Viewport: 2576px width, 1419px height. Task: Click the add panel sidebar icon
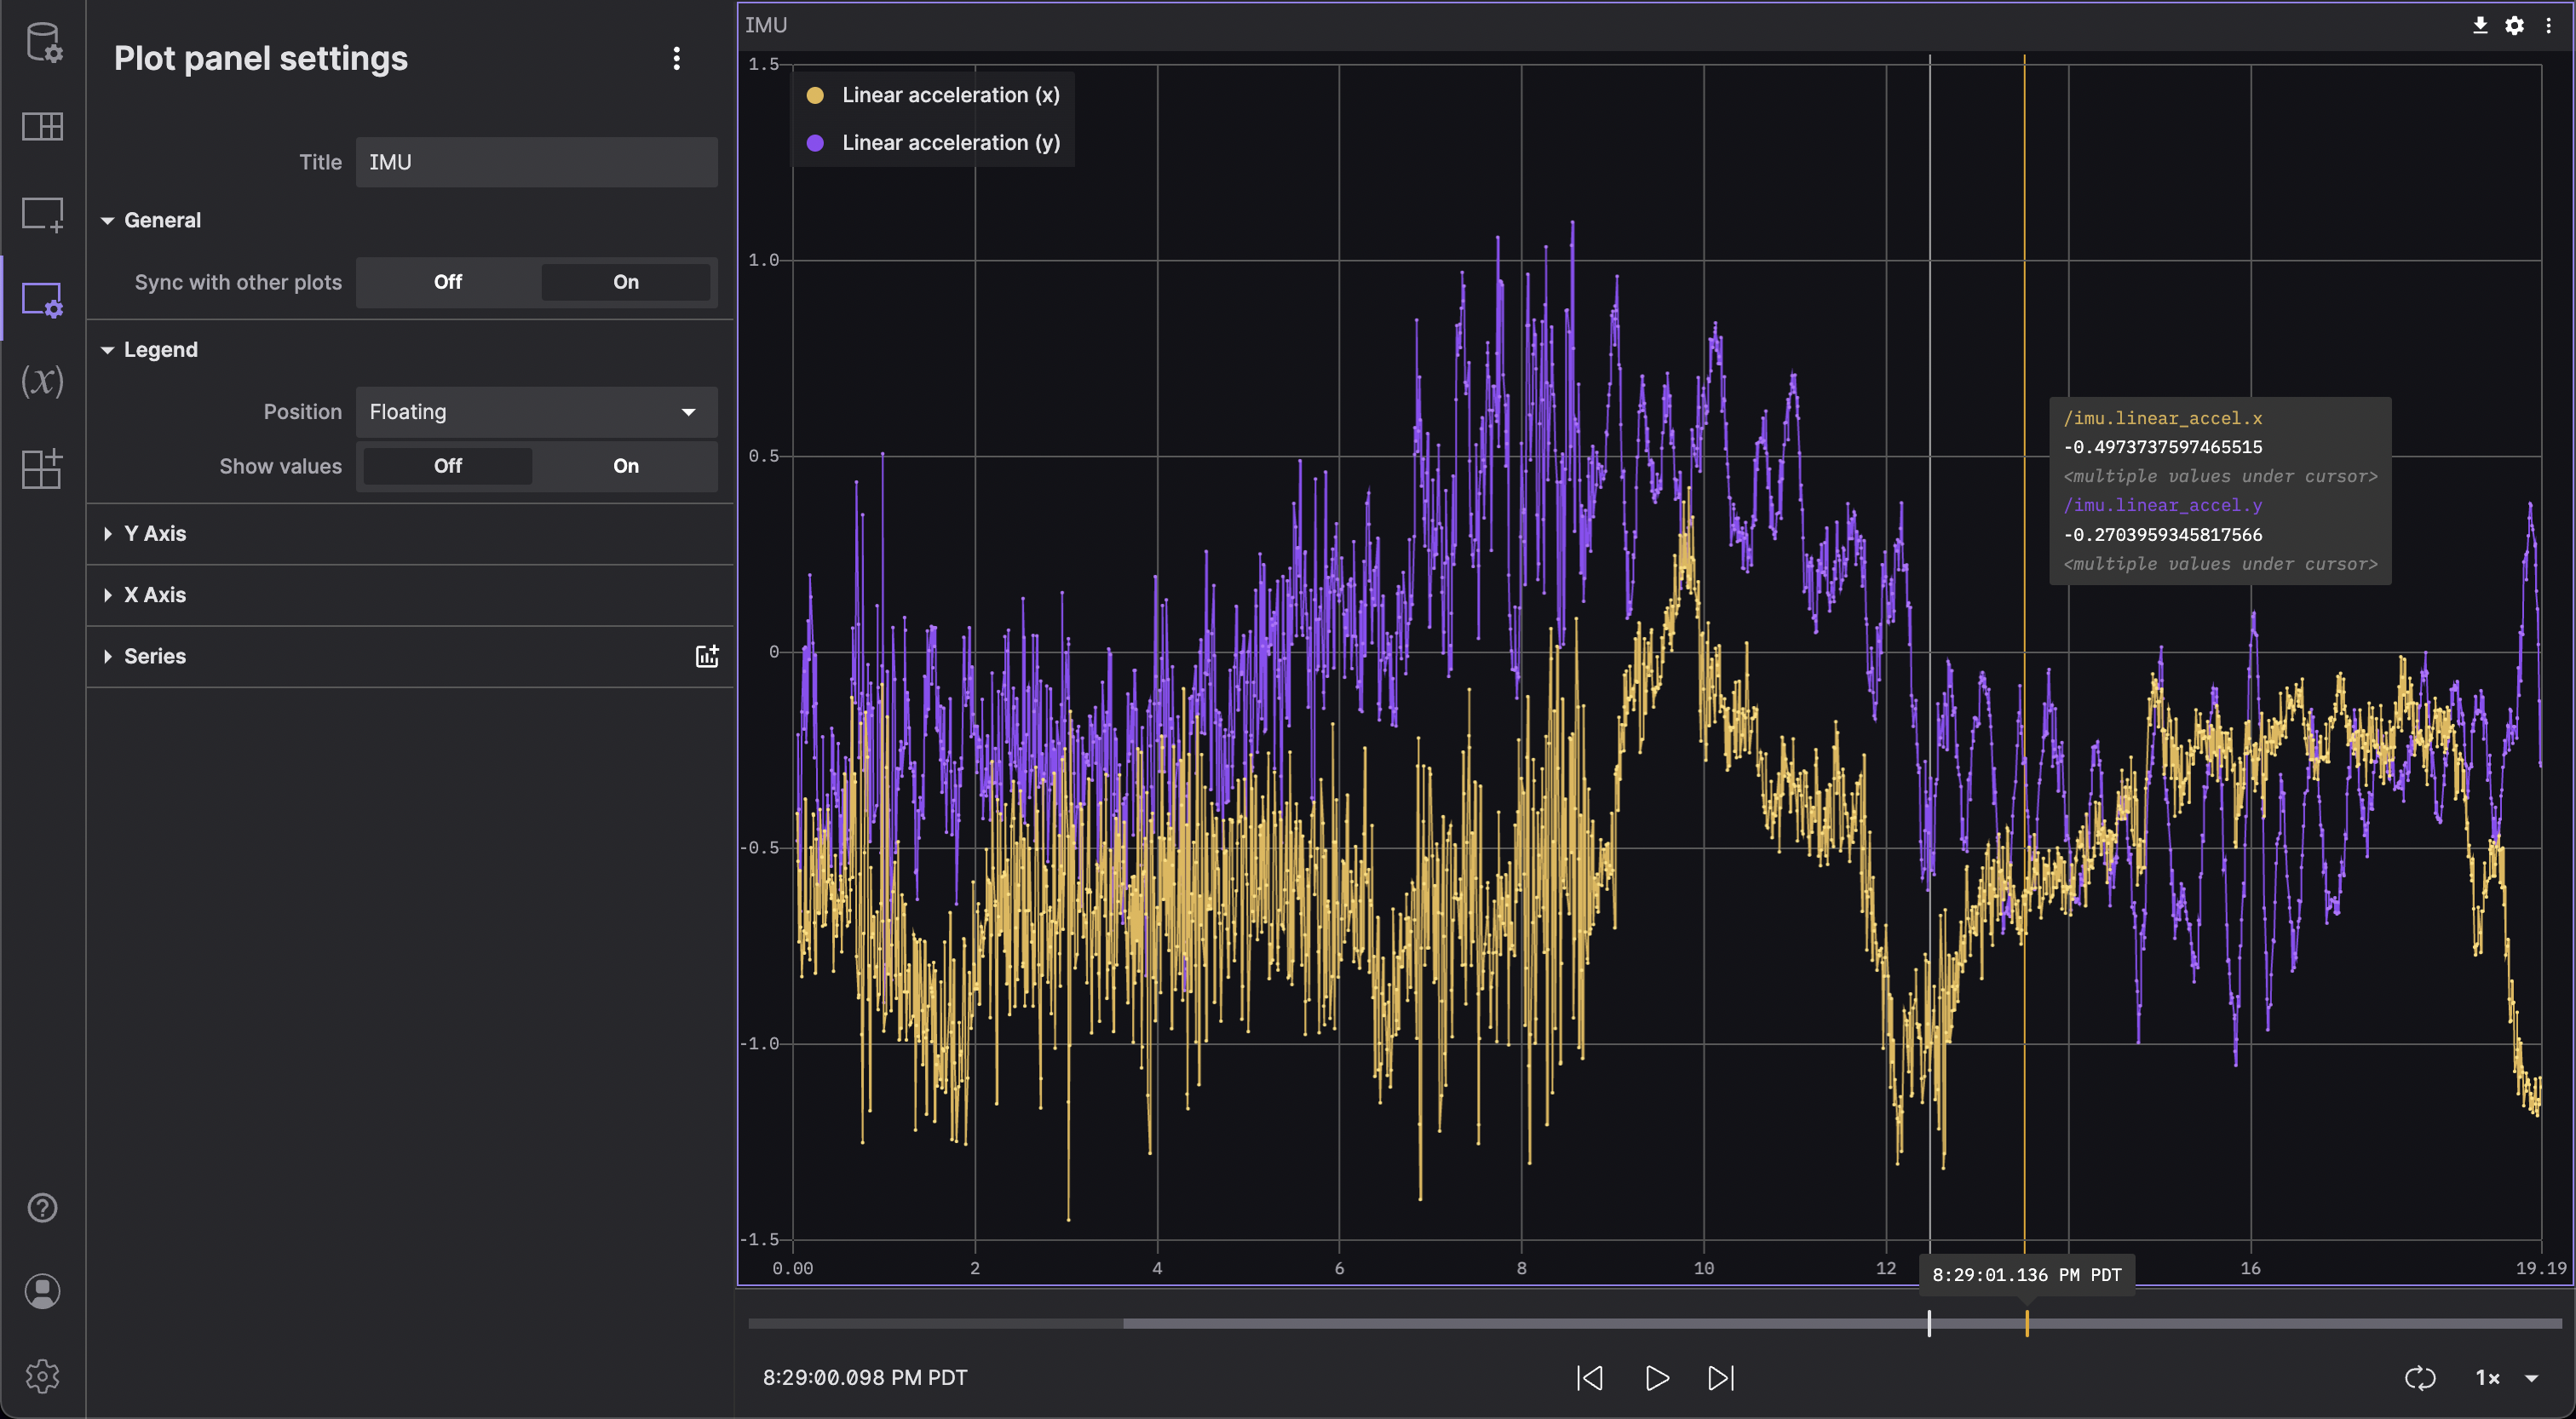pos(42,213)
